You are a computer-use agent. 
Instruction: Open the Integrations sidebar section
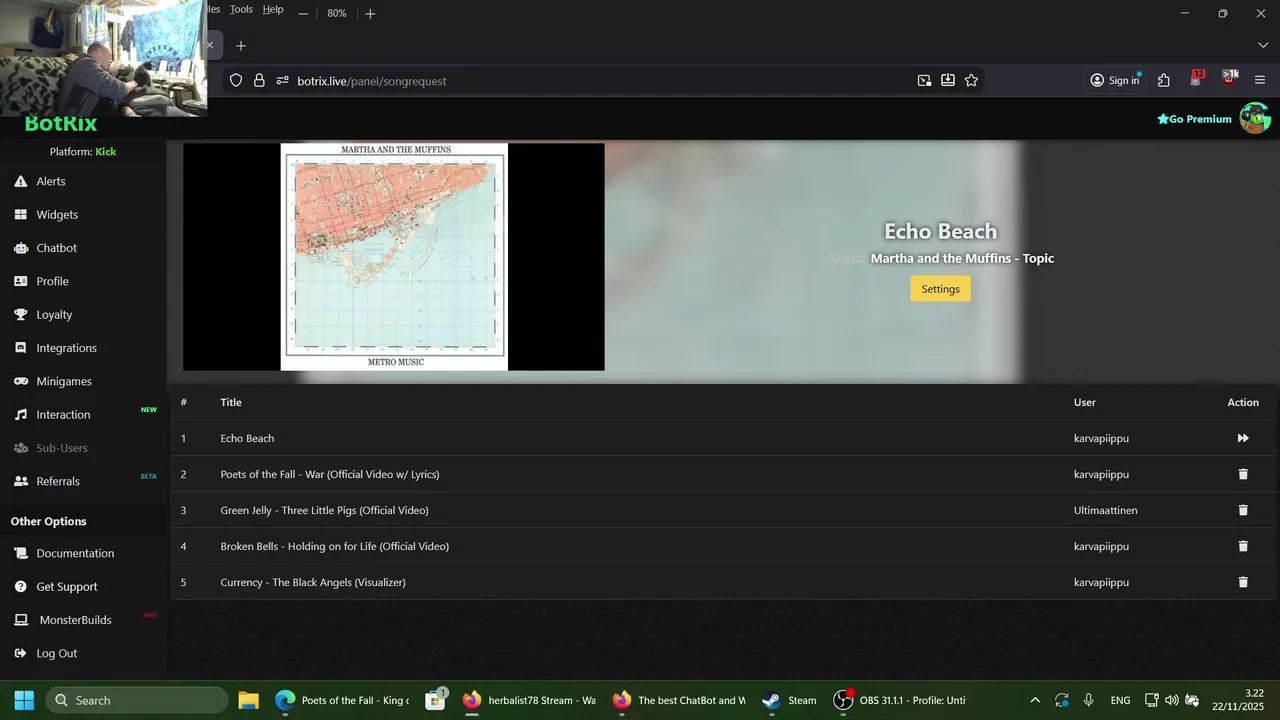pos(66,348)
